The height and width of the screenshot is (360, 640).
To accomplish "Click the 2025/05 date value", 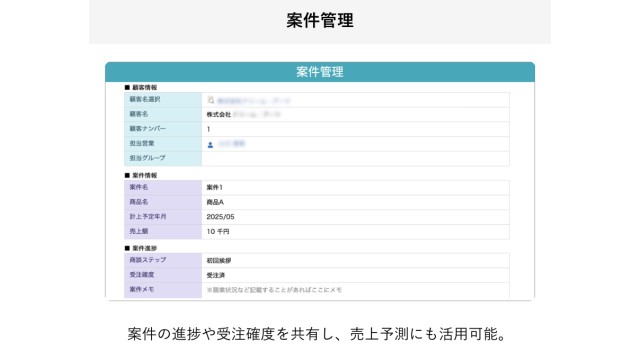I will coord(220,217).
